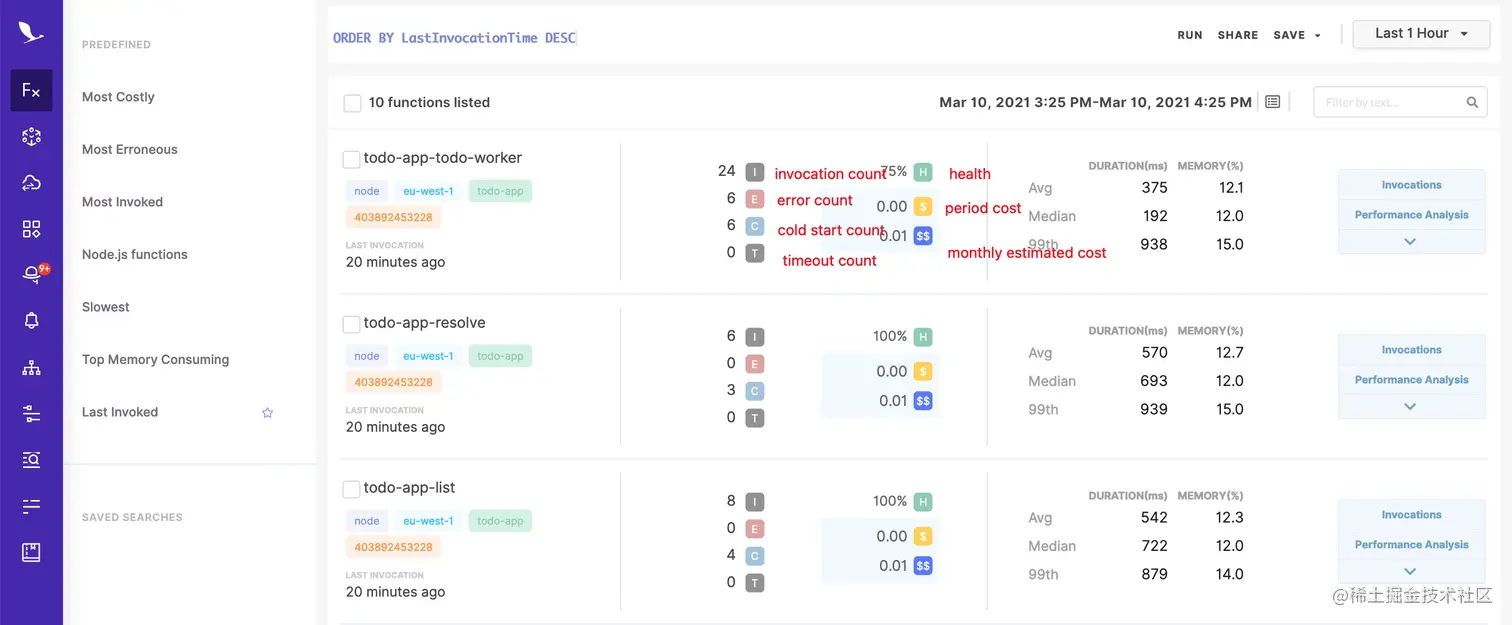Click the Thundra bird logo
The image size is (1512, 625).
[x=31, y=32]
